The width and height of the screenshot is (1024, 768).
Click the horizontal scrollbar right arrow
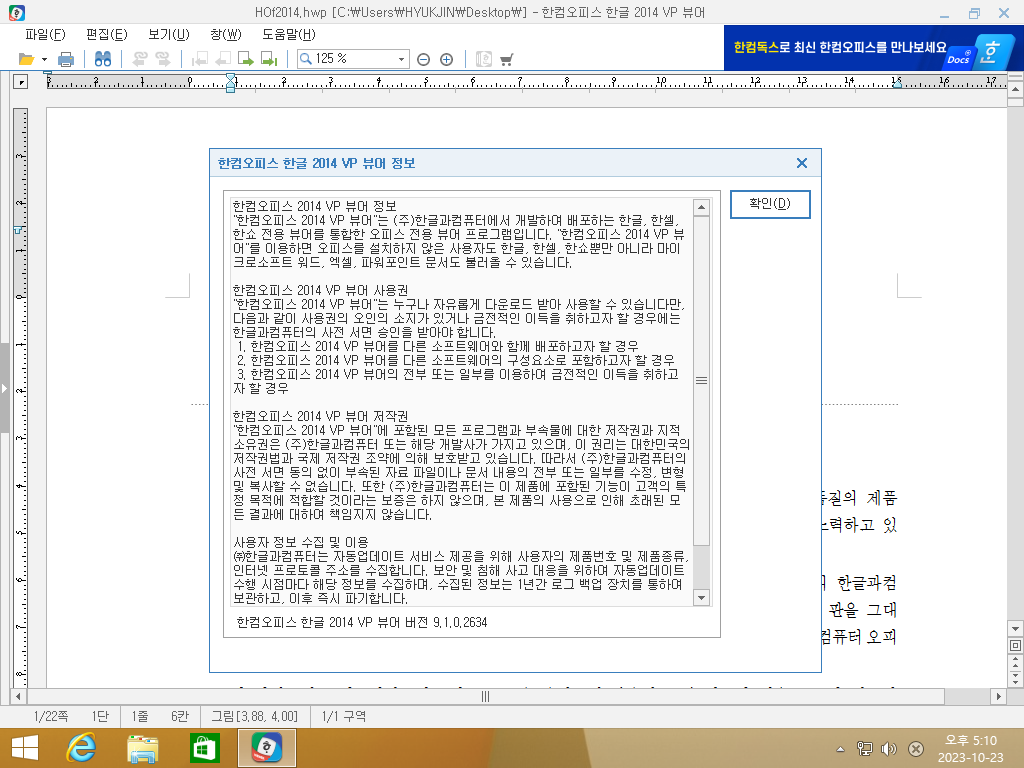(999, 697)
